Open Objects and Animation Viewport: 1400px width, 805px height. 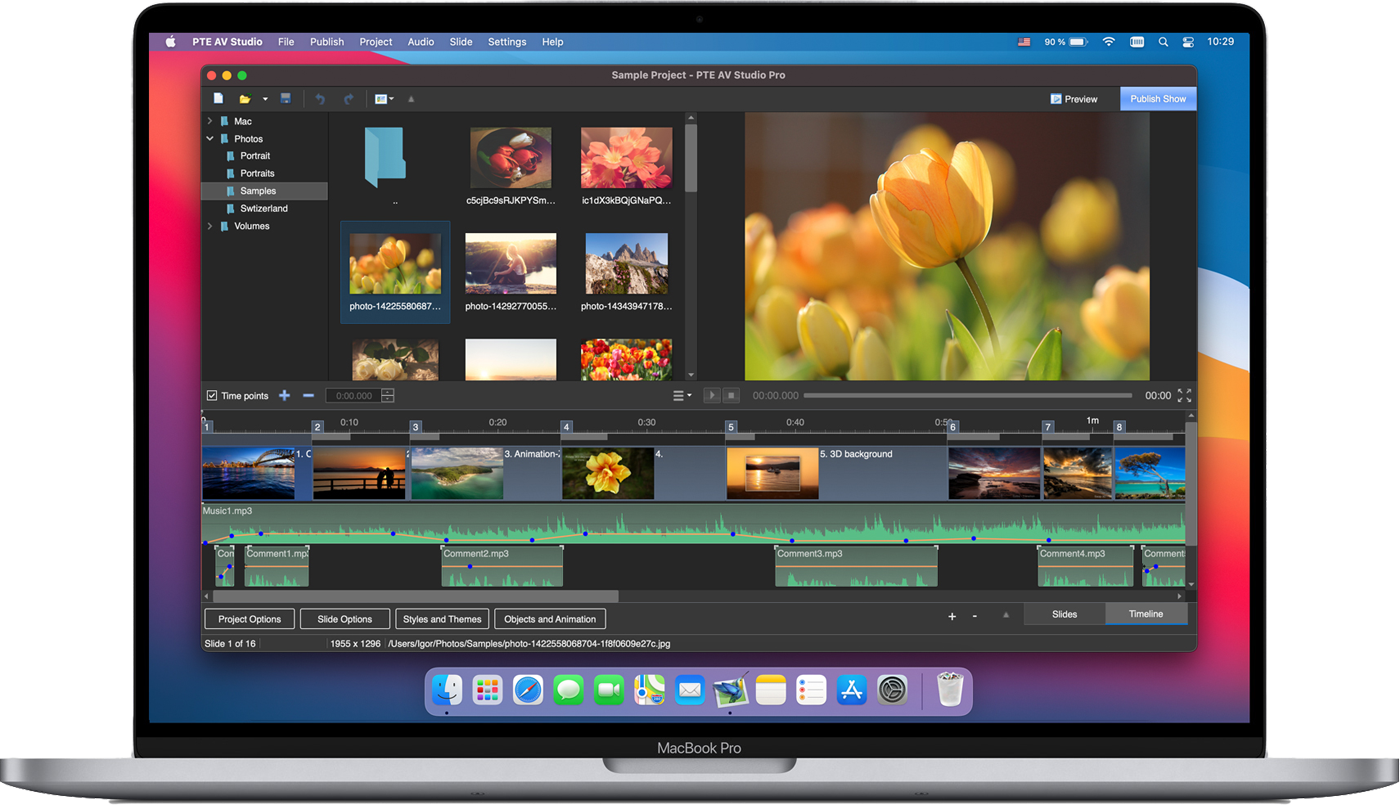point(550,619)
